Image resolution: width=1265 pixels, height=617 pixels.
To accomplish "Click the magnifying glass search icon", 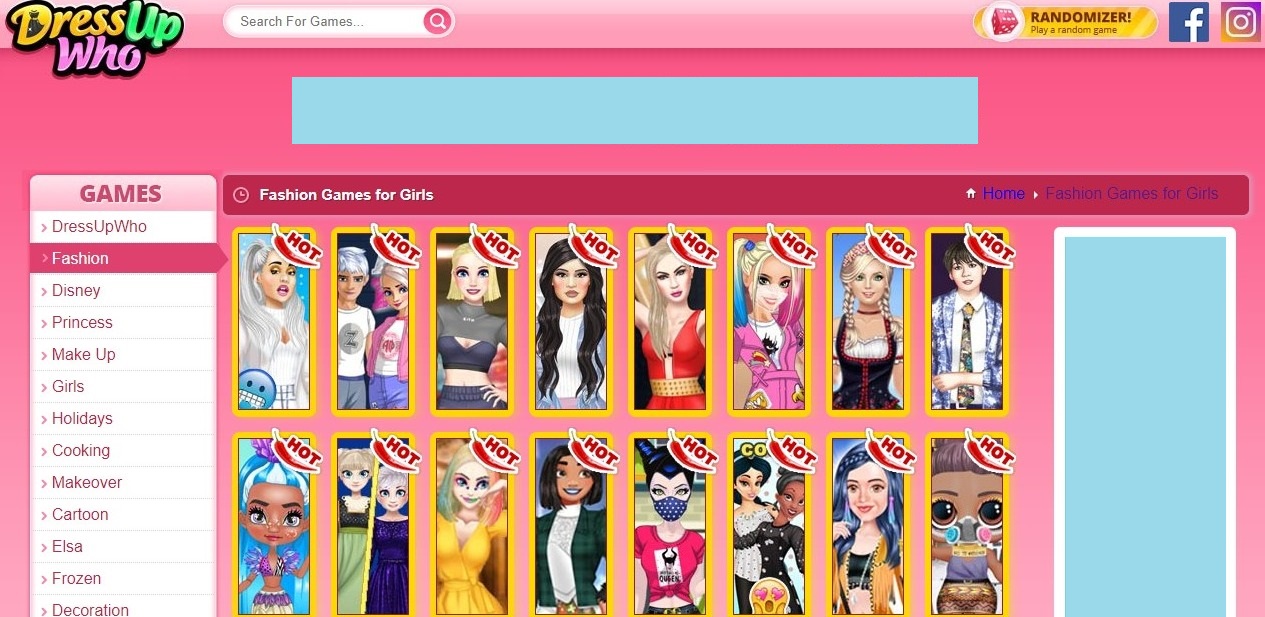I will point(436,21).
